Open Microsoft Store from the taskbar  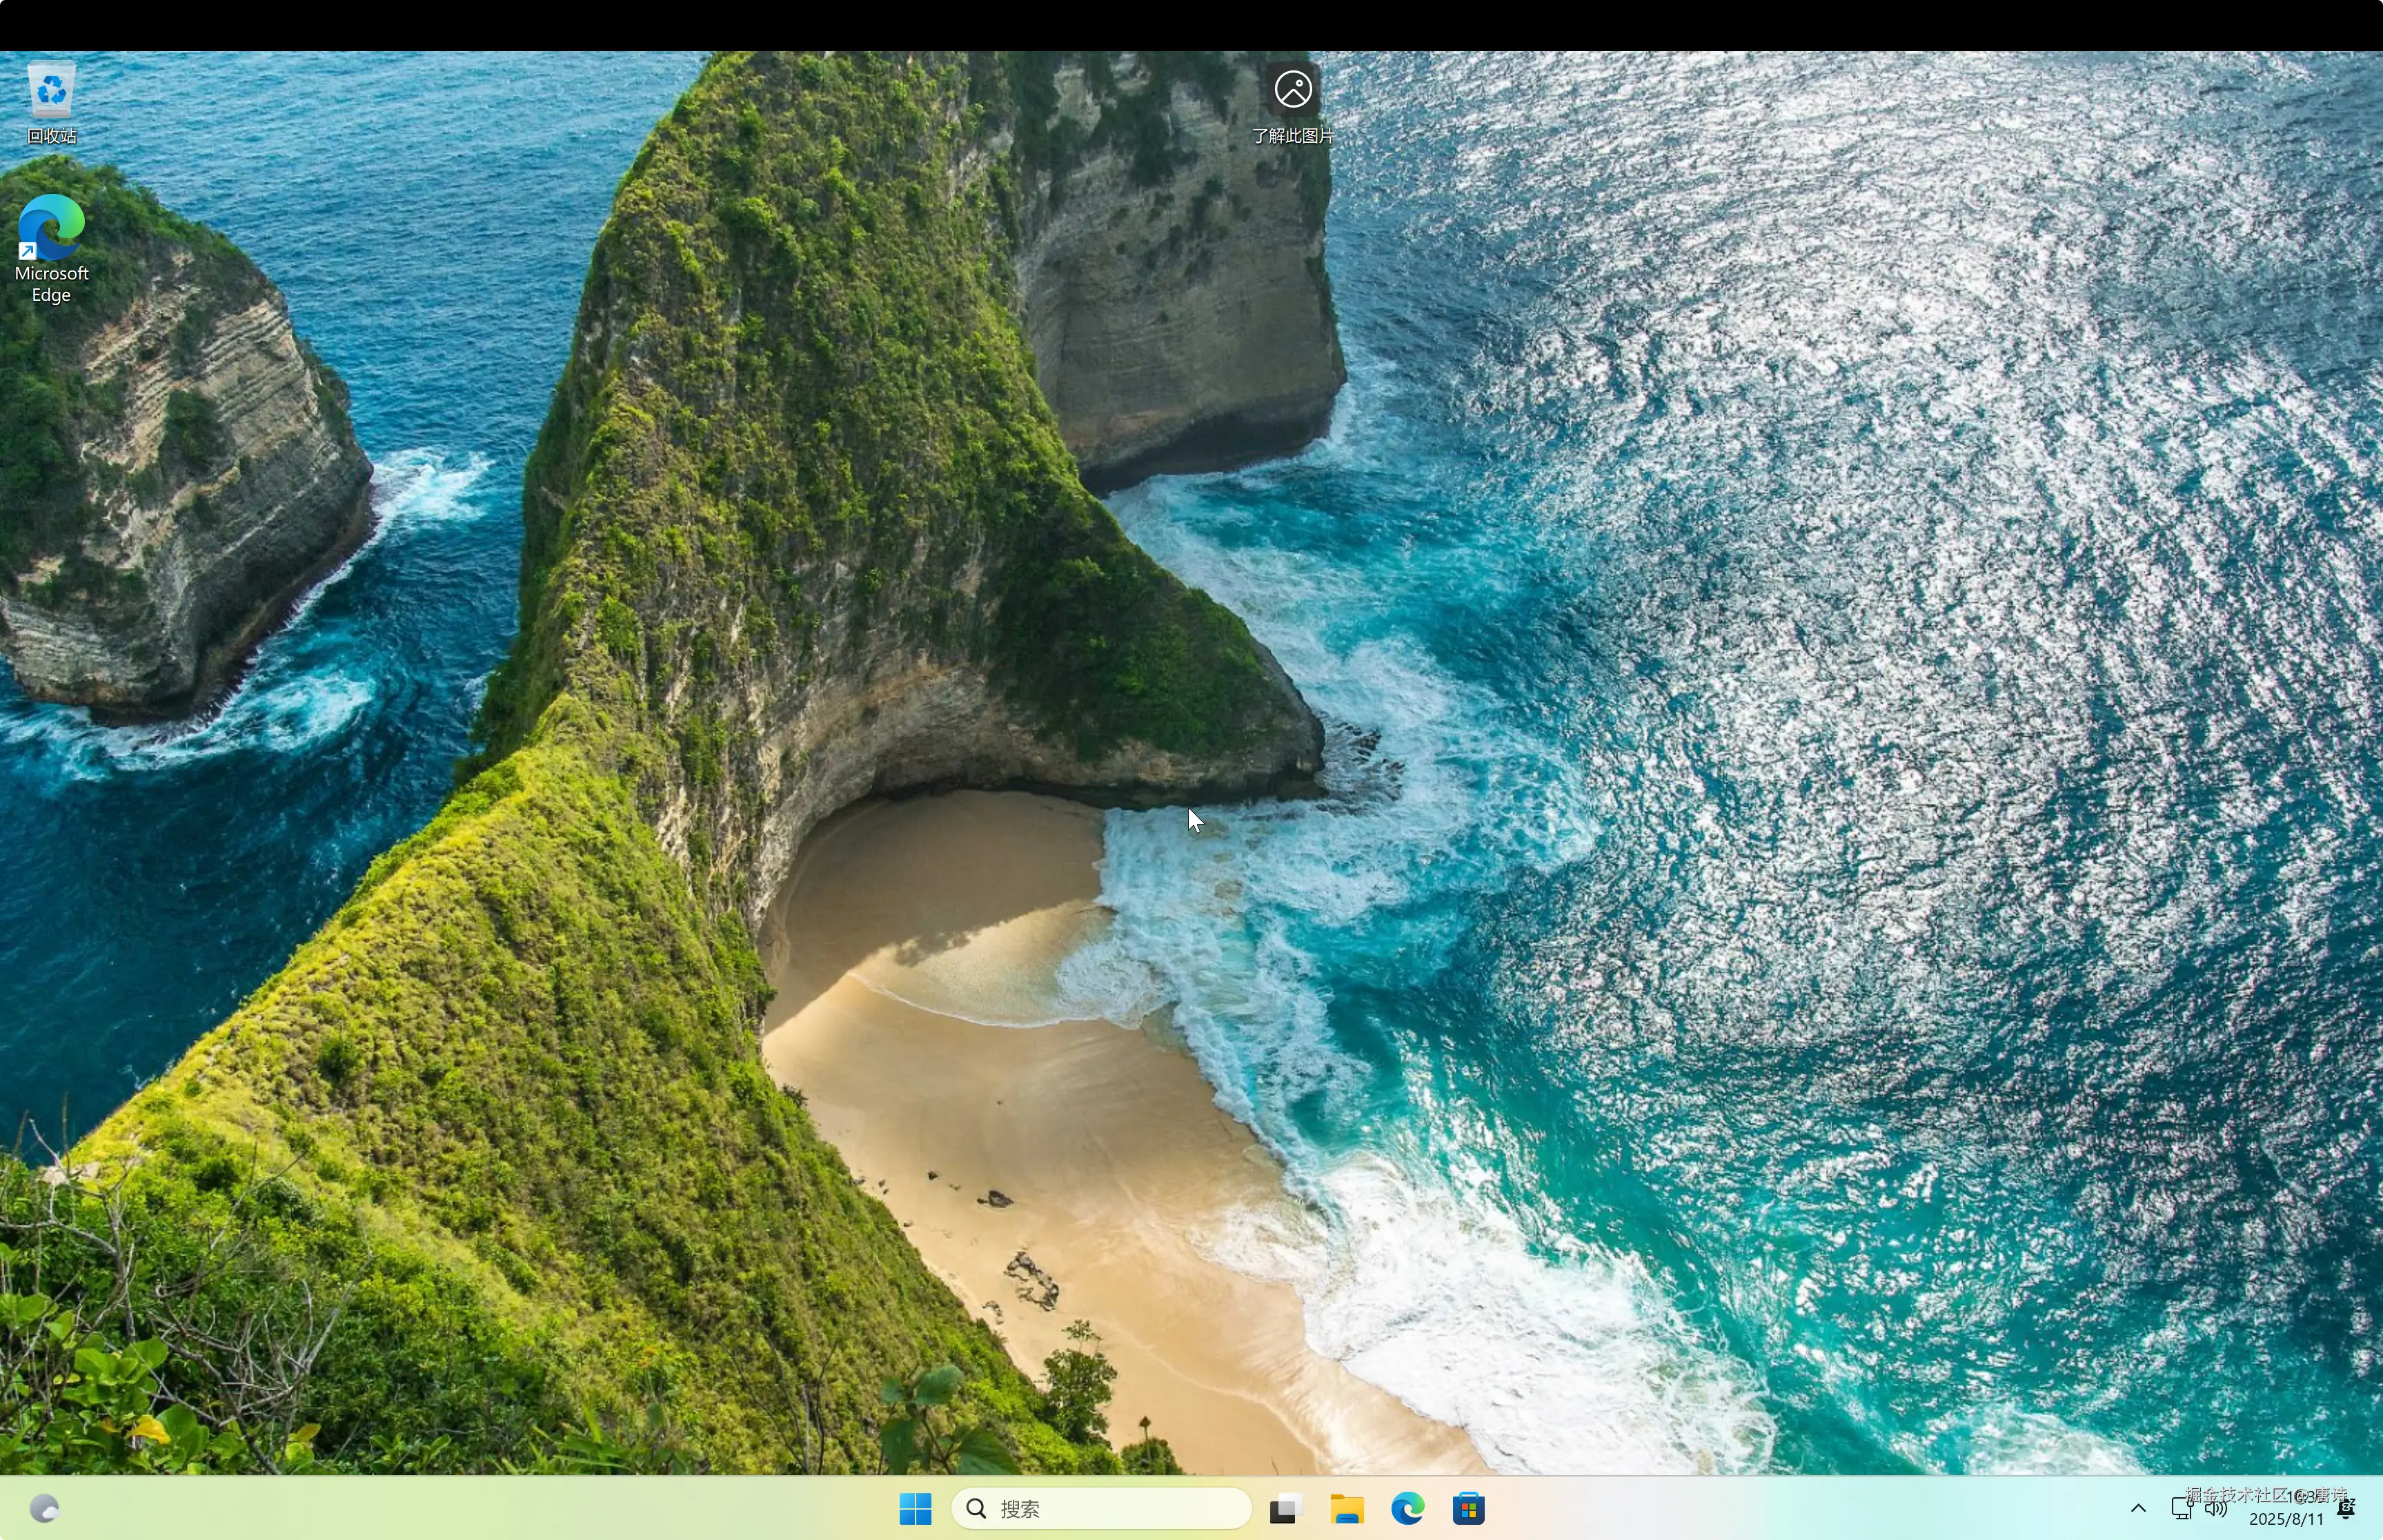coord(1468,1508)
